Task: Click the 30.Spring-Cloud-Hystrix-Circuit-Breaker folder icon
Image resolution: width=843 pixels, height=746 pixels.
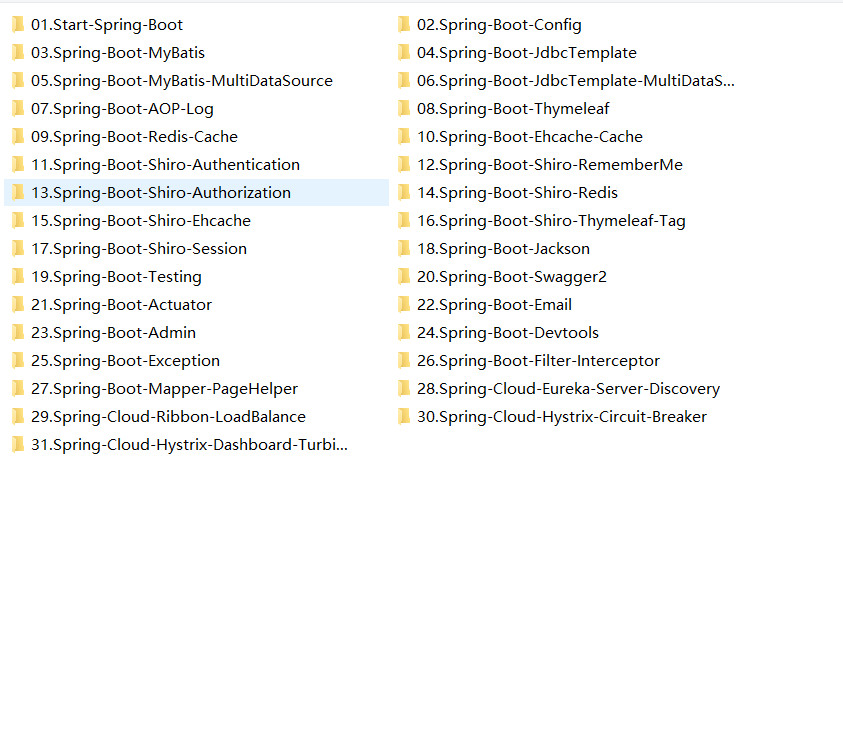Action: 404,416
